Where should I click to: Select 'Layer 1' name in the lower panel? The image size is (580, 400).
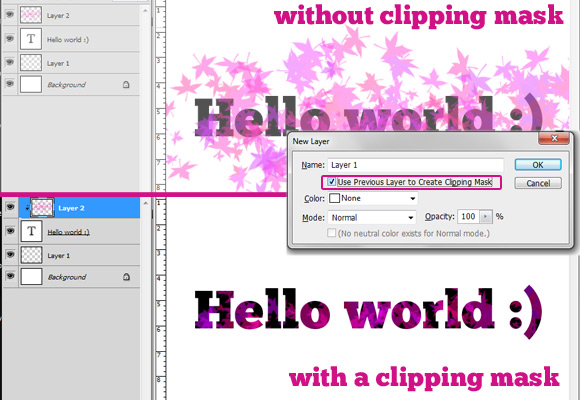(x=58, y=256)
